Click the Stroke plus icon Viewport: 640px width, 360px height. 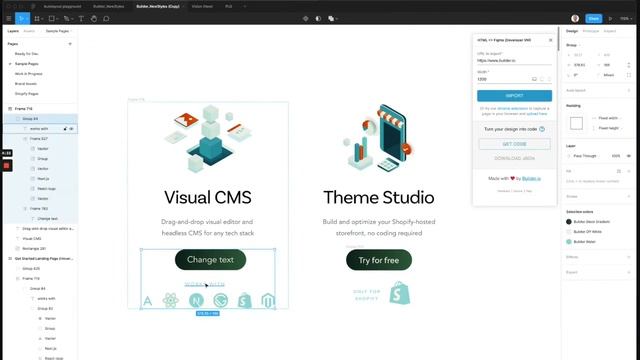pyautogui.click(x=629, y=196)
